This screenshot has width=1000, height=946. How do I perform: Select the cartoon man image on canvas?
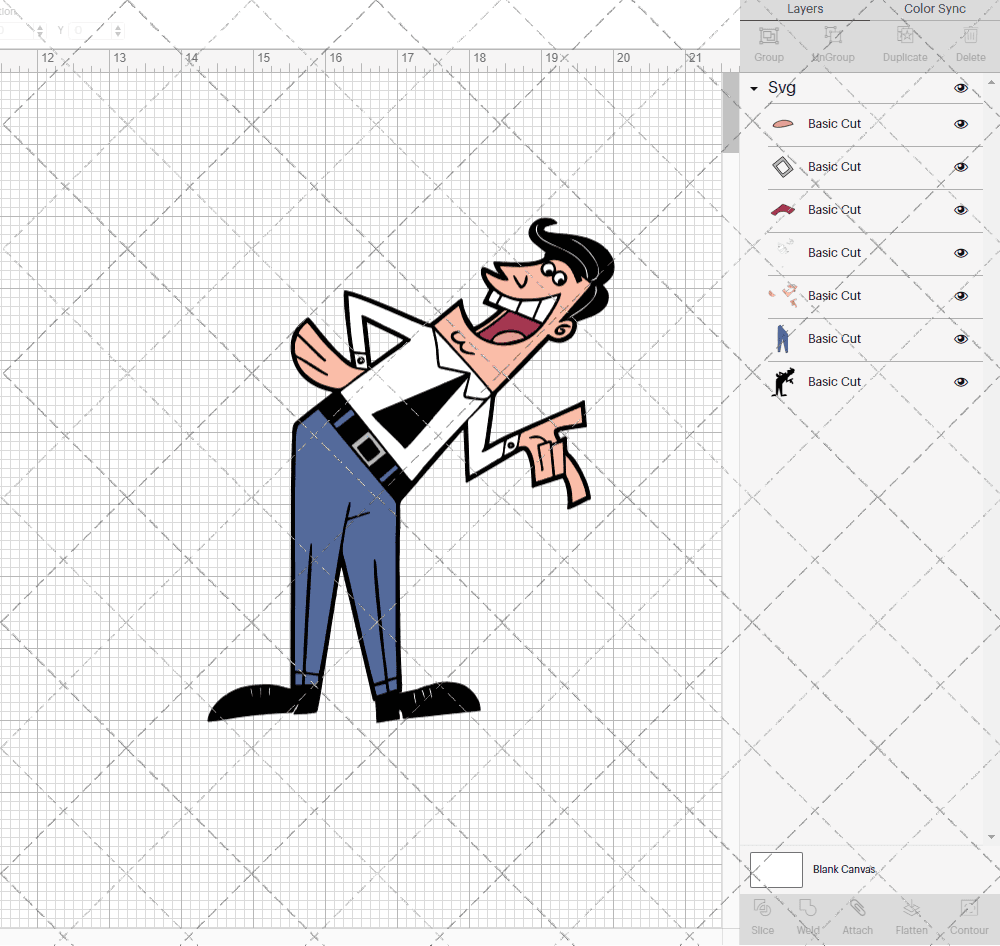point(411,470)
